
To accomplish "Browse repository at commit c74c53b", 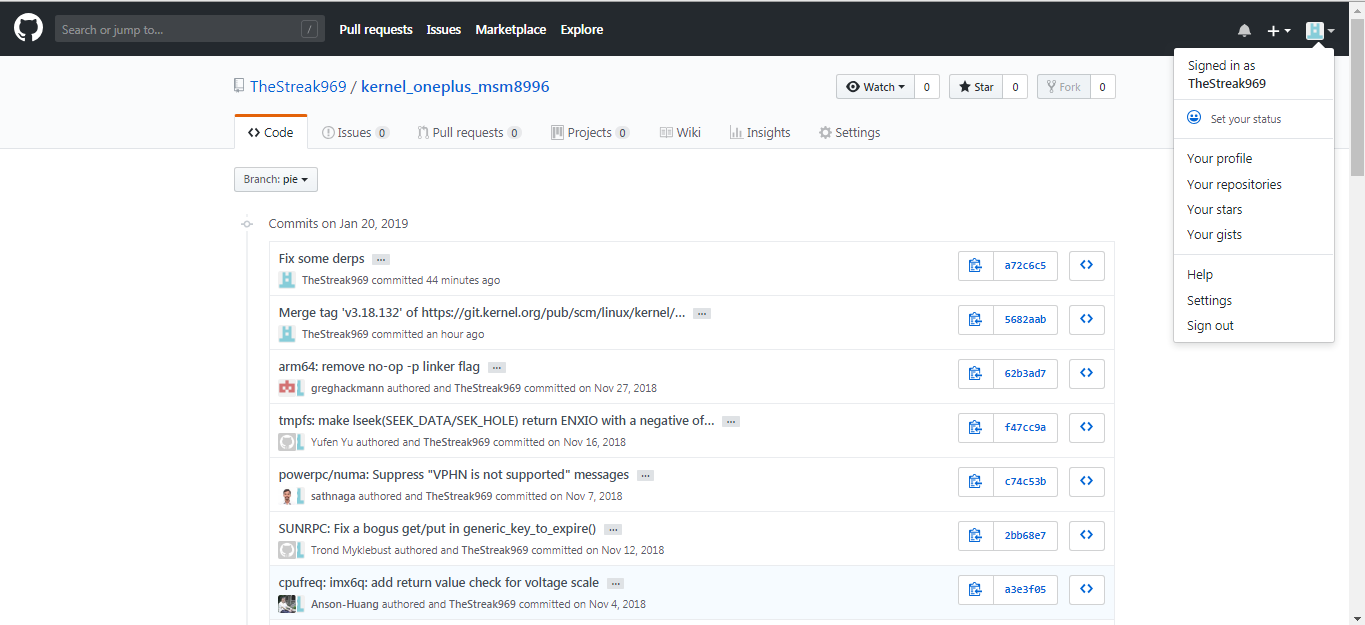I will point(1086,482).
